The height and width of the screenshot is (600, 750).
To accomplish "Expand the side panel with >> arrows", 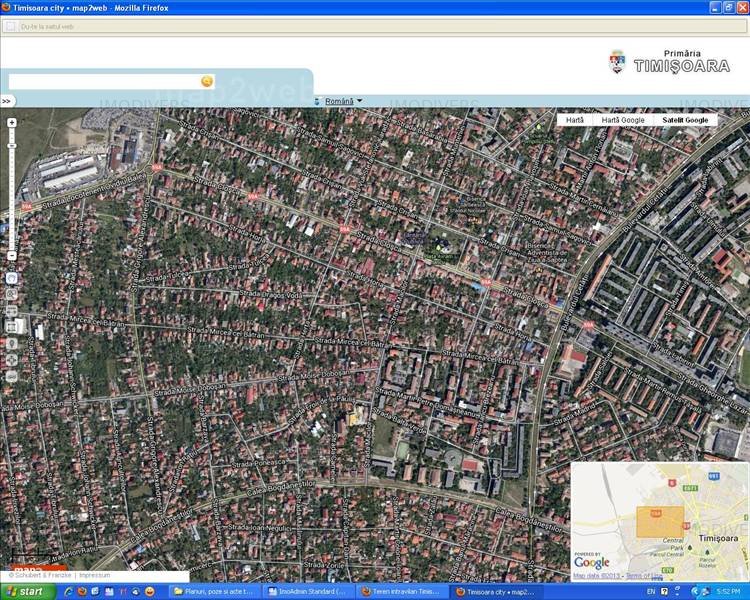I will tap(6, 101).
